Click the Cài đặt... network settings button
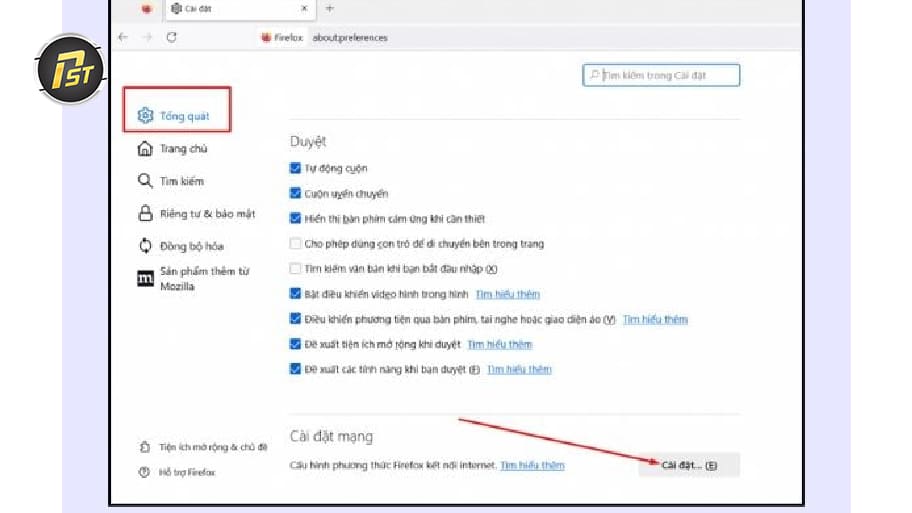 (689, 465)
